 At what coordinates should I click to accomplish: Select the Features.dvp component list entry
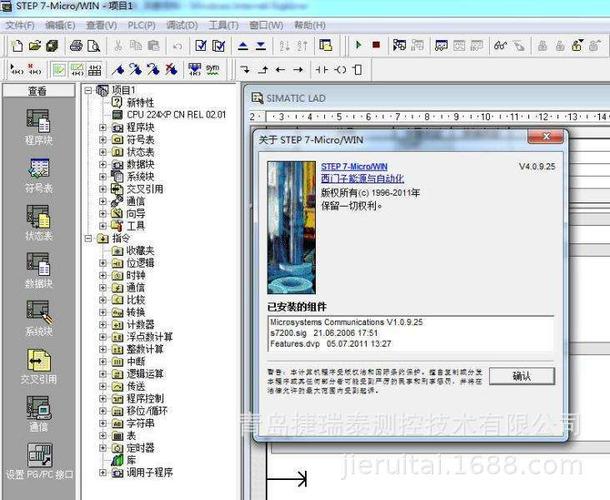[330, 344]
